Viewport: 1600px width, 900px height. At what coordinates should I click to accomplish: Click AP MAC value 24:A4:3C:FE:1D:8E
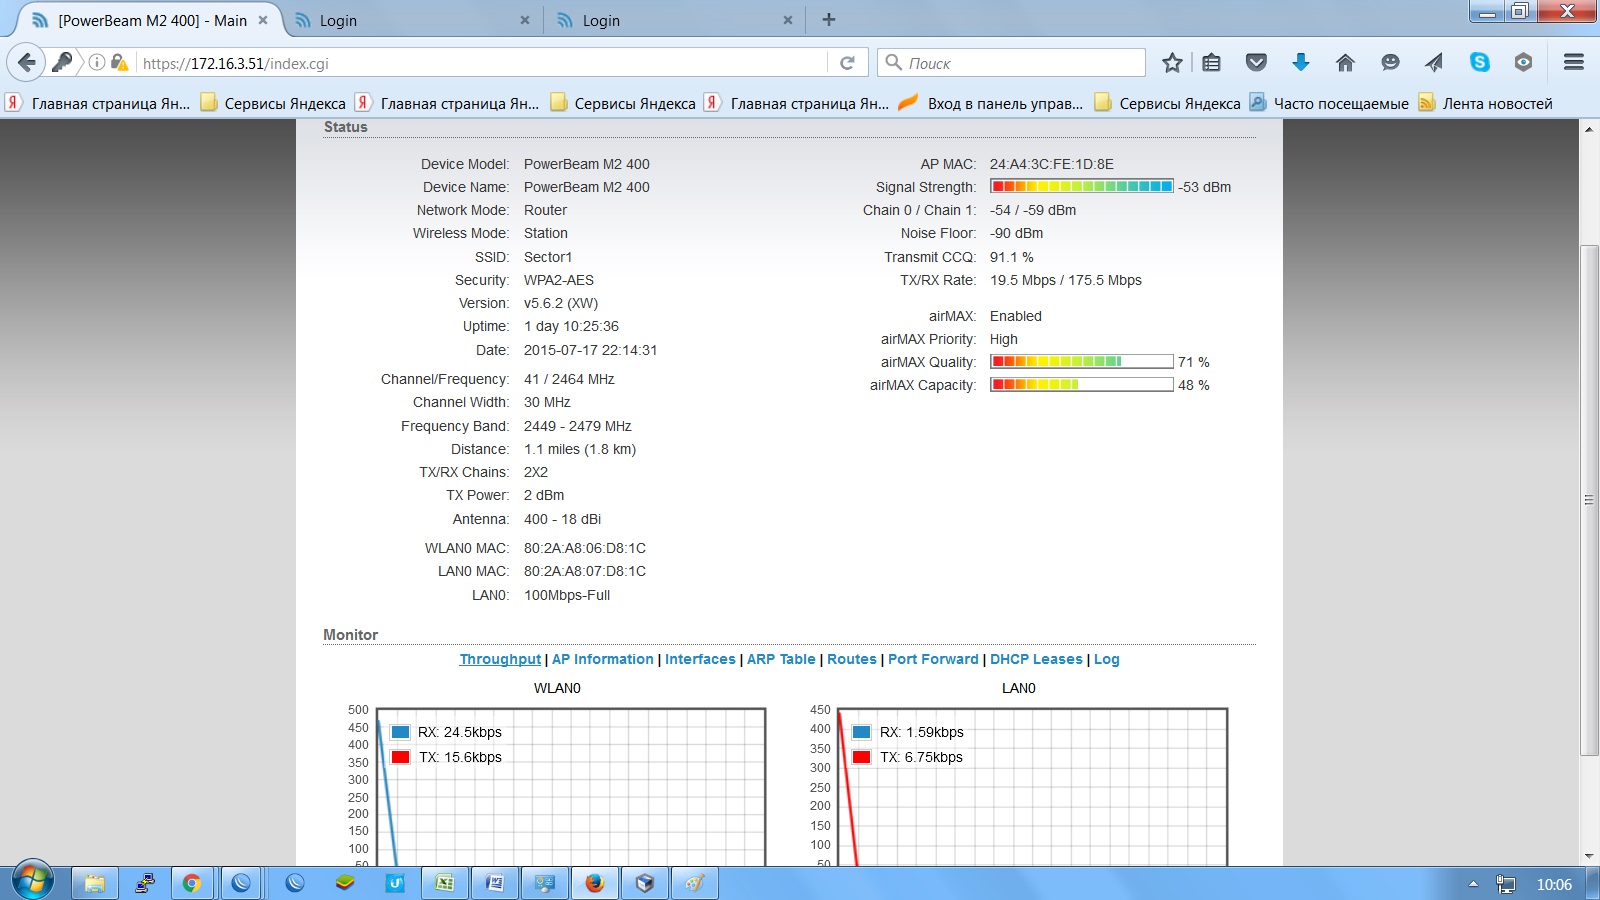coord(1052,164)
